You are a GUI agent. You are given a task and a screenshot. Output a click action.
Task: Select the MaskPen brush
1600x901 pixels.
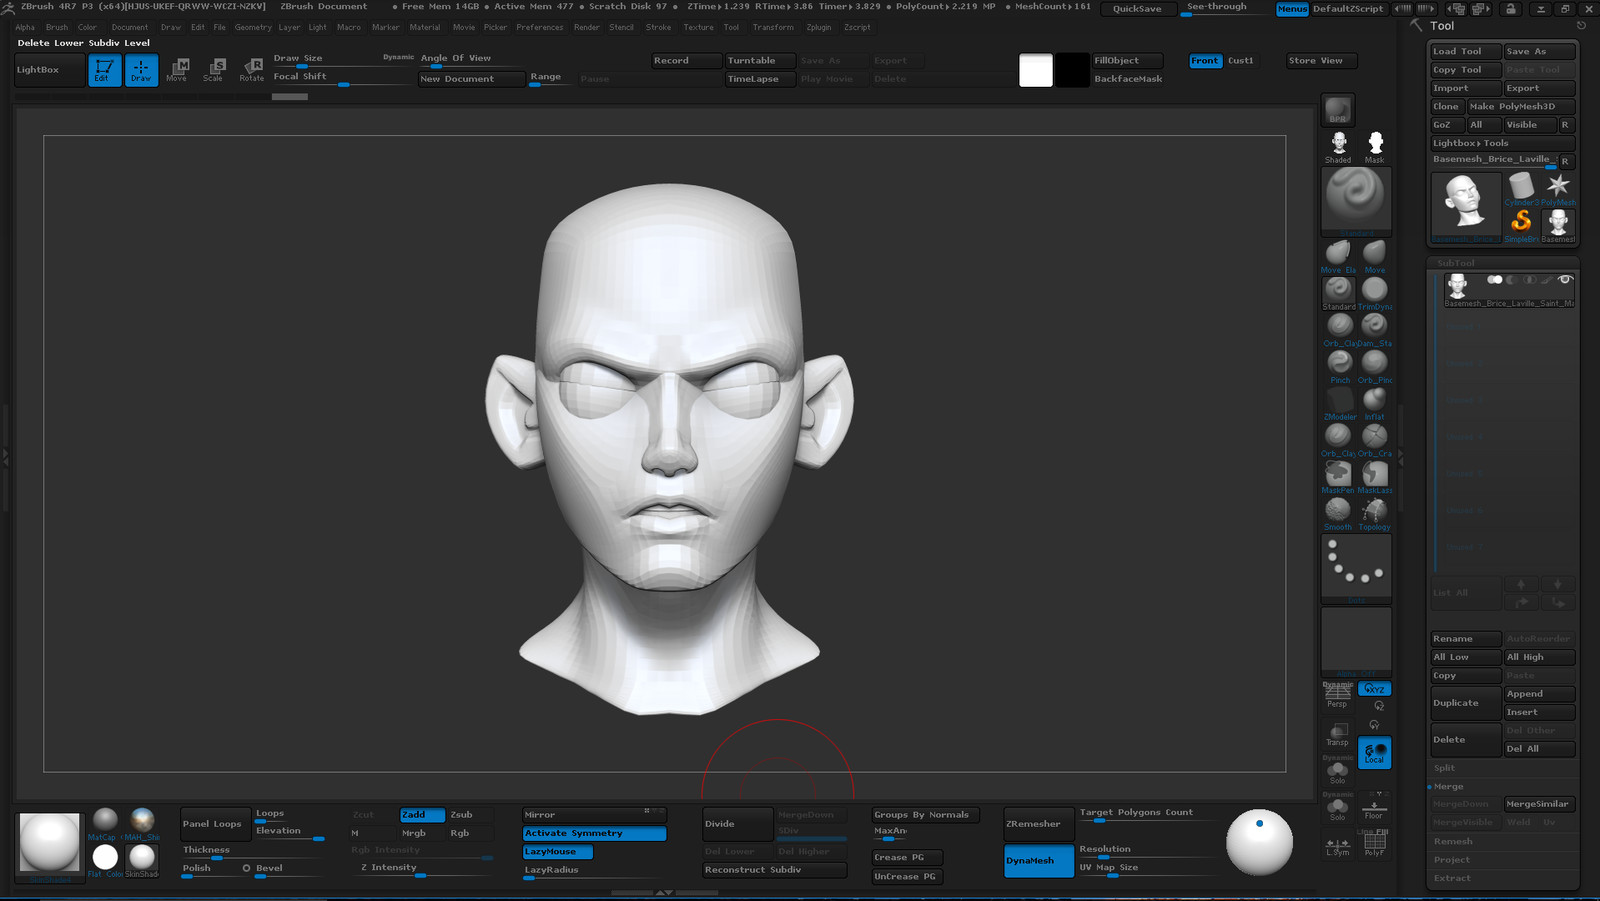(1338, 477)
